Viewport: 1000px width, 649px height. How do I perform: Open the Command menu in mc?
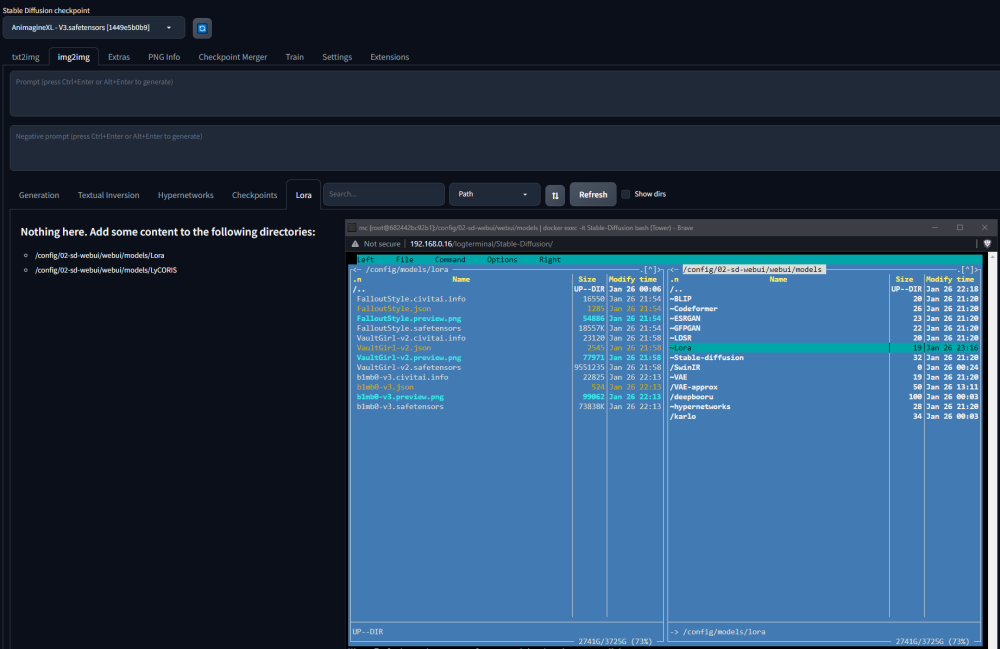[450, 259]
